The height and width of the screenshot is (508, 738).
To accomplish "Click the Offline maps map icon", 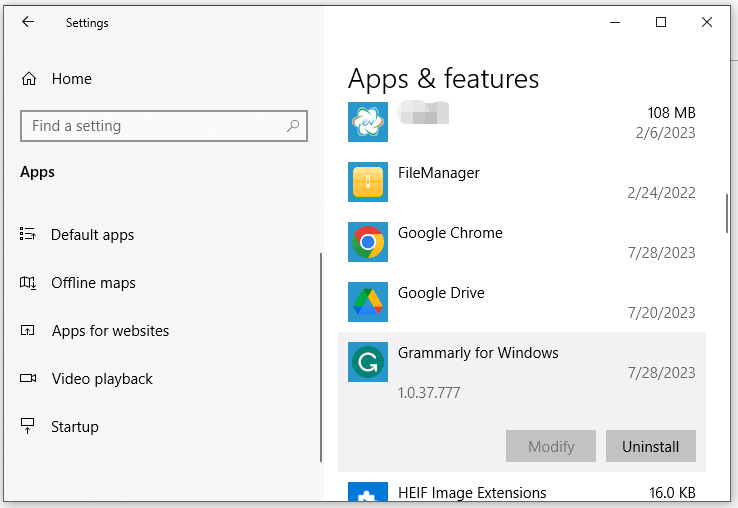I will pyautogui.click(x=28, y=282).
